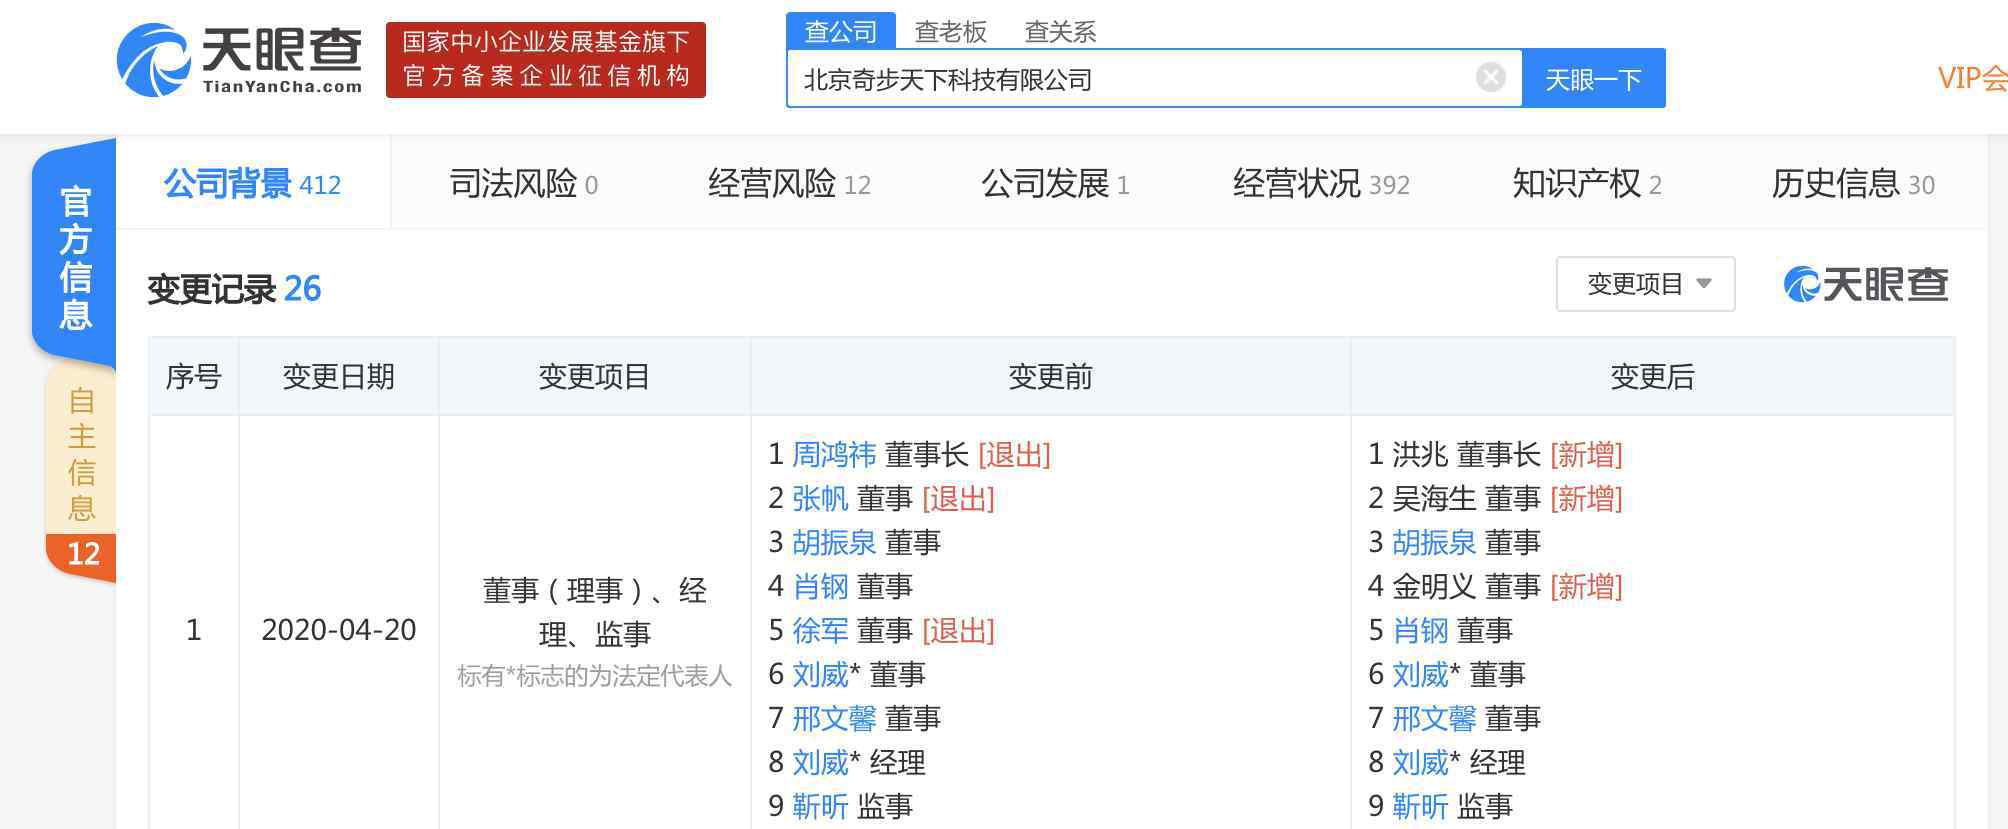Open 邢文馨 link in the 变更前 column

click(833, 719)
